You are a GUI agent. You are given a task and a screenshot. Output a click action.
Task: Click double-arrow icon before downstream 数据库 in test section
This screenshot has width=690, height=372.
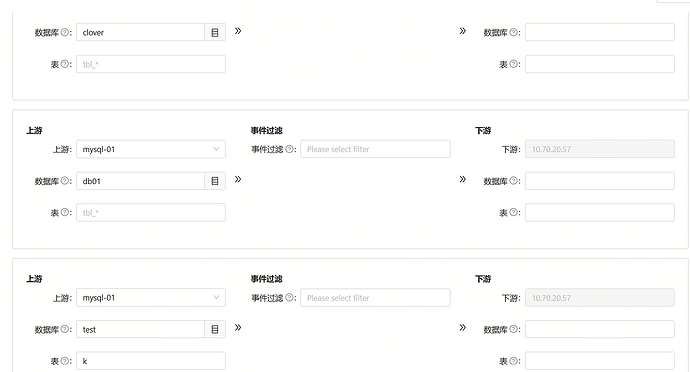coord(462,328)
